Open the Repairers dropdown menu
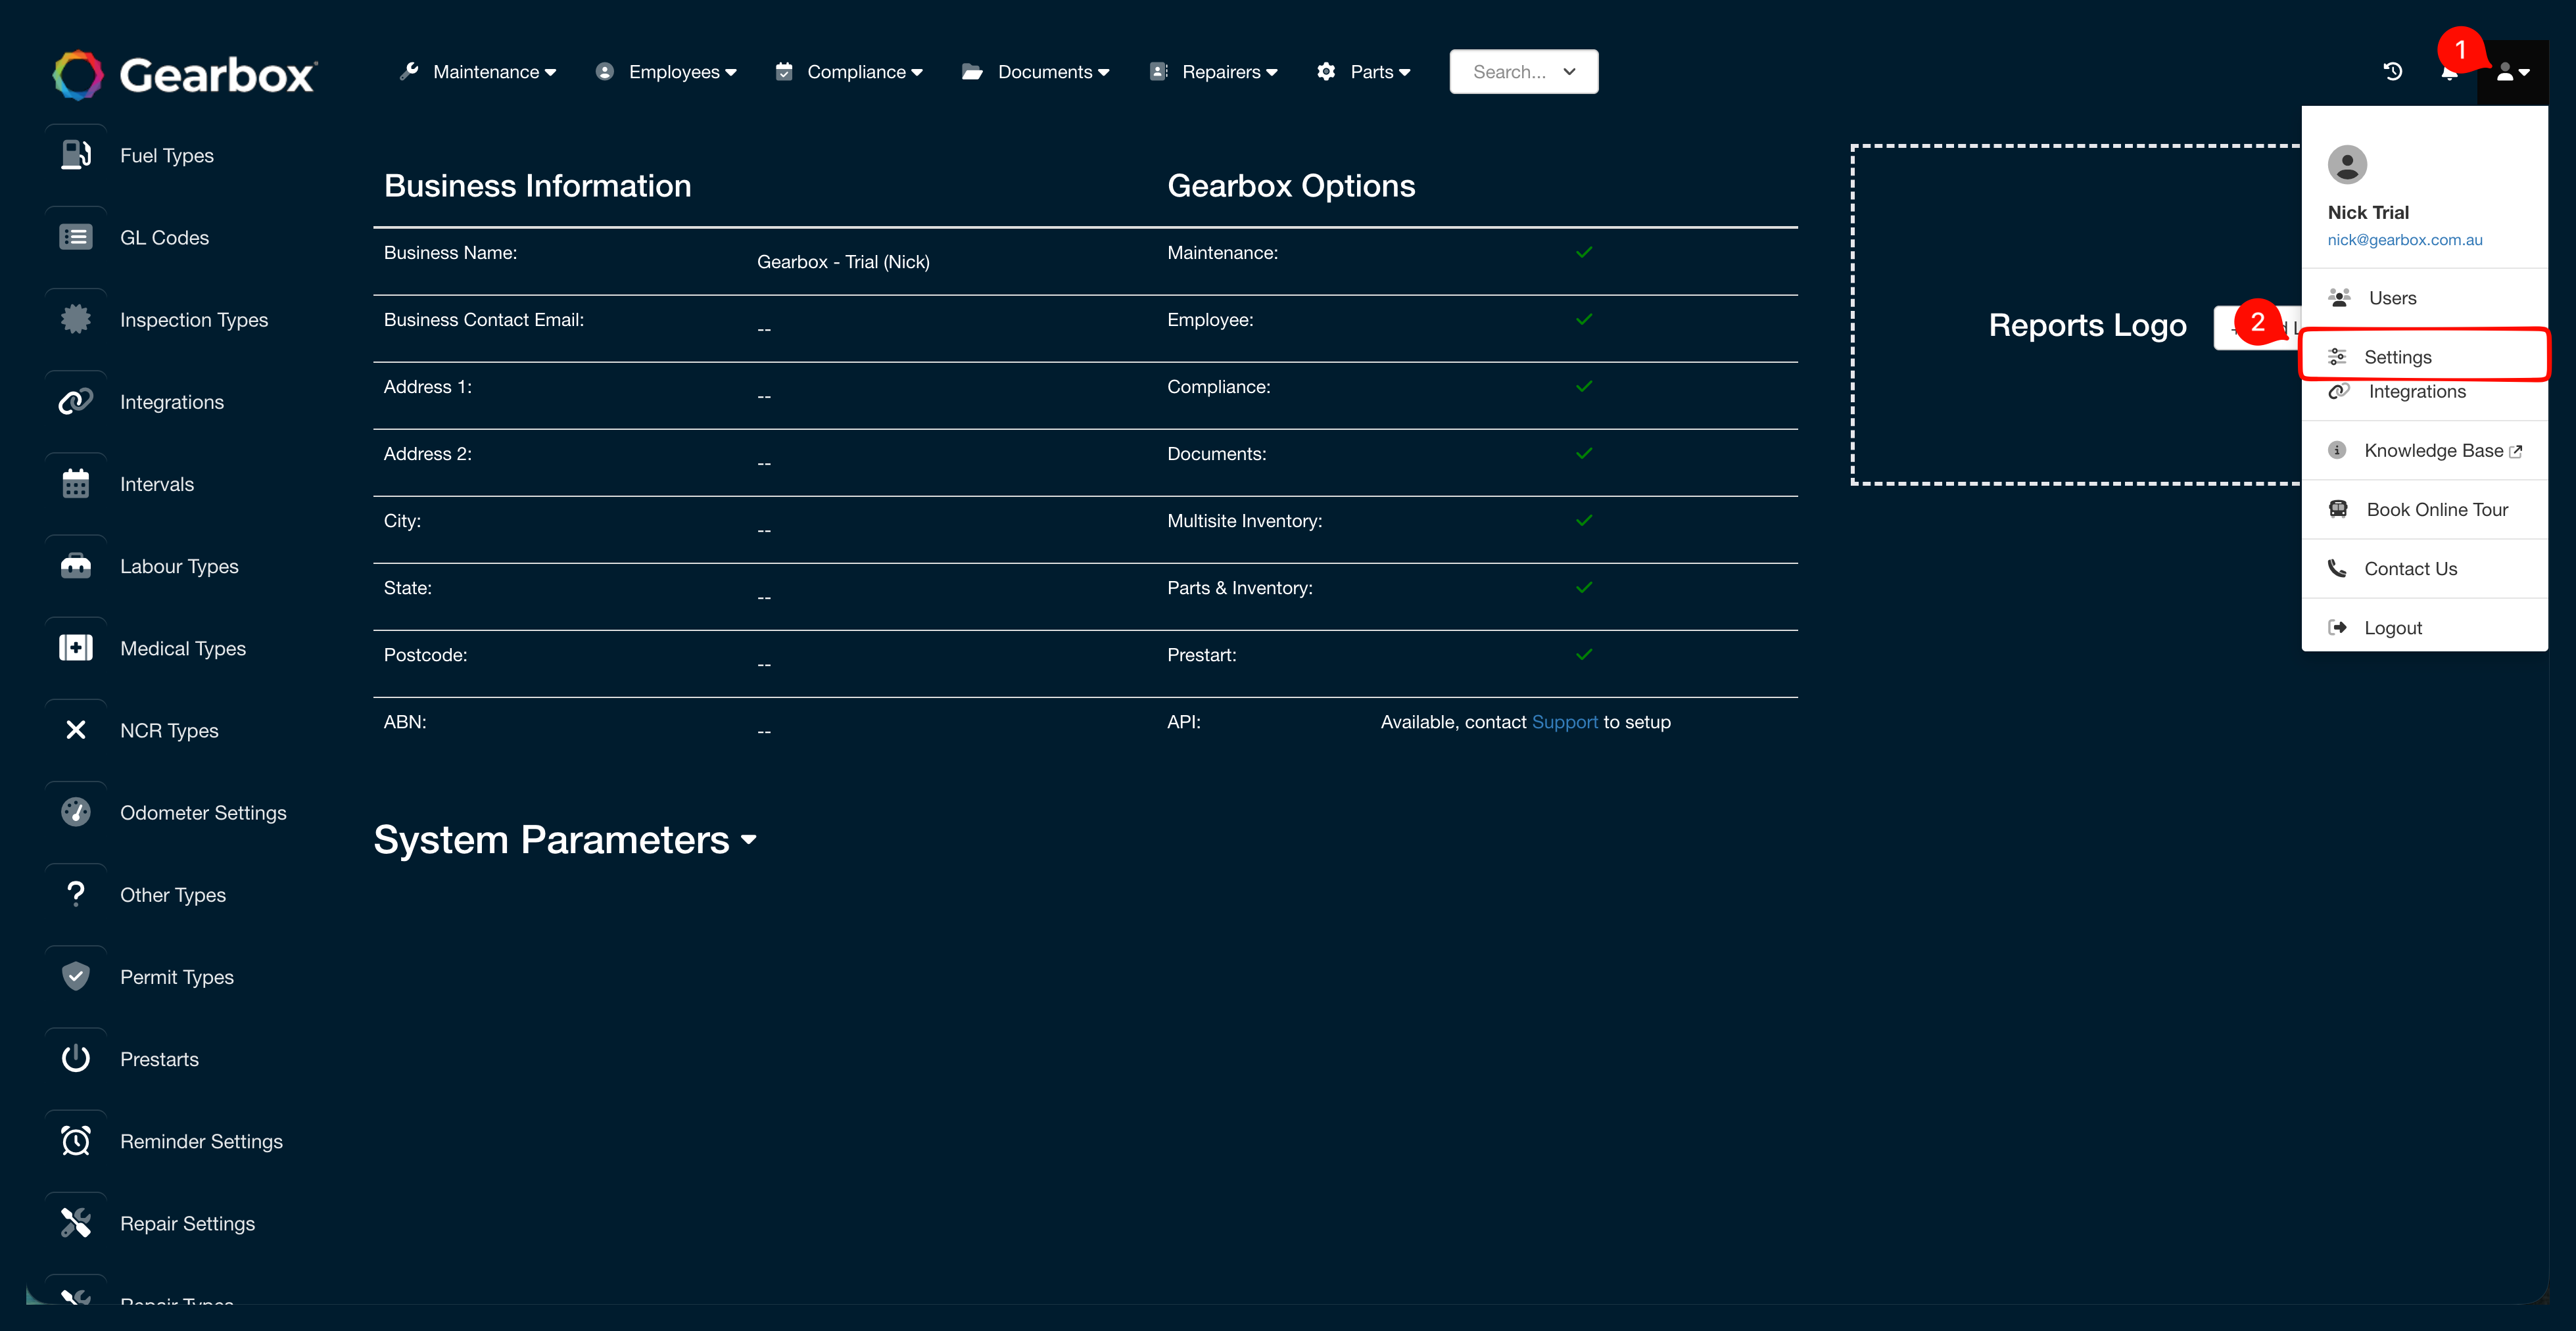Image resolution: width=2576 pixels, height=1331 pixels. (1213, 72)
